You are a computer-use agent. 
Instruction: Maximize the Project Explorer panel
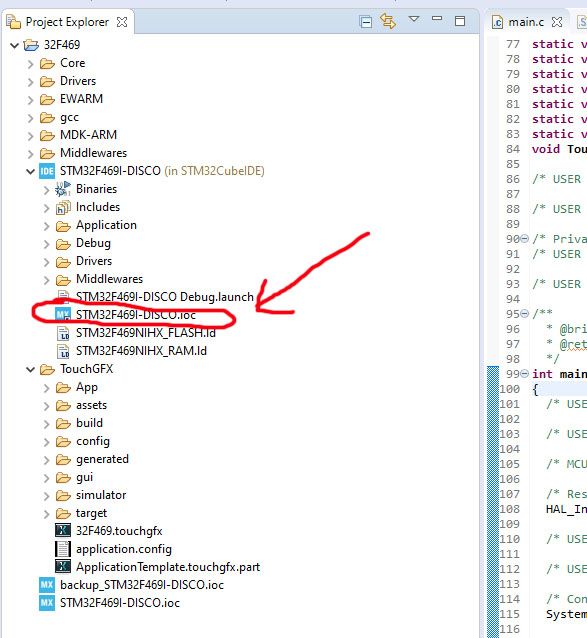pyautogui.click(x=460, y=21)
